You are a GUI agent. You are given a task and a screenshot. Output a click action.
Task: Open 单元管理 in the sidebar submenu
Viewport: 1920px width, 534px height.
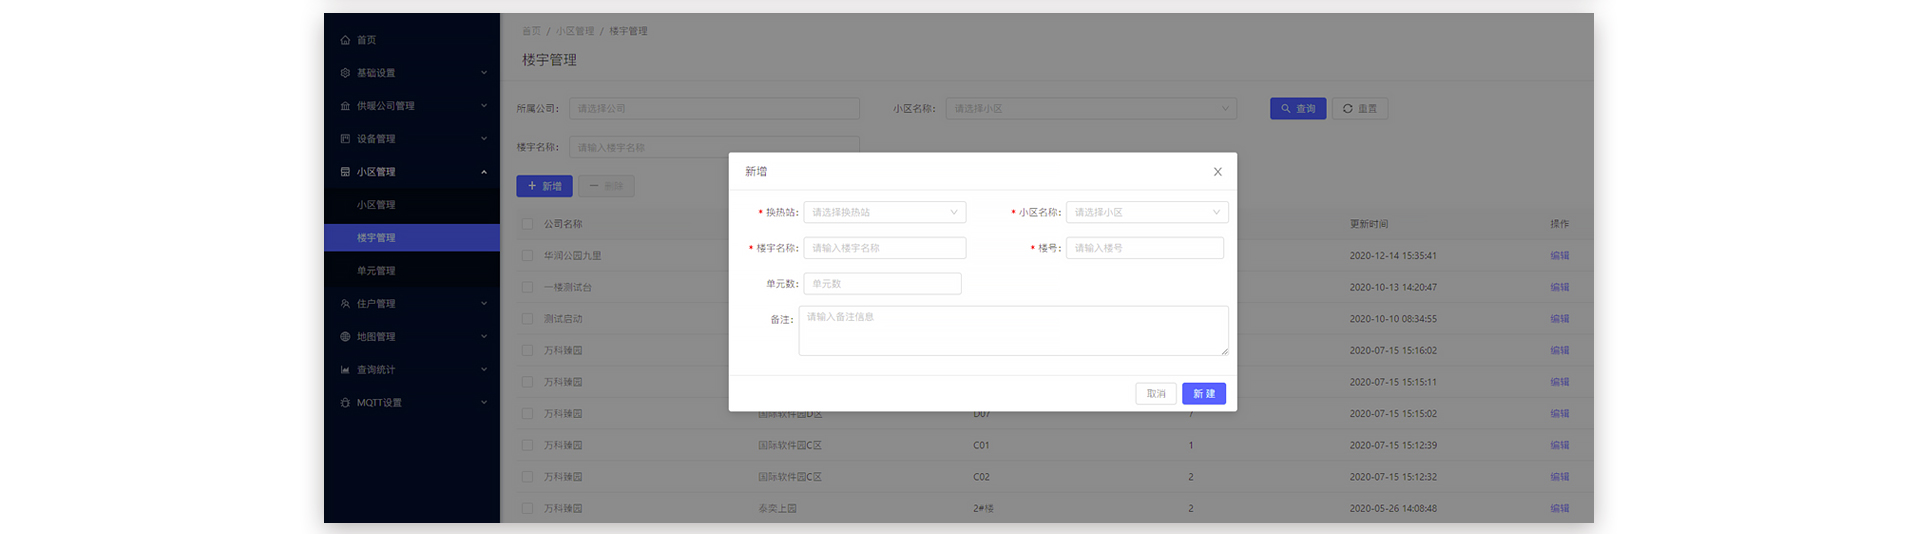coord(376,271)
